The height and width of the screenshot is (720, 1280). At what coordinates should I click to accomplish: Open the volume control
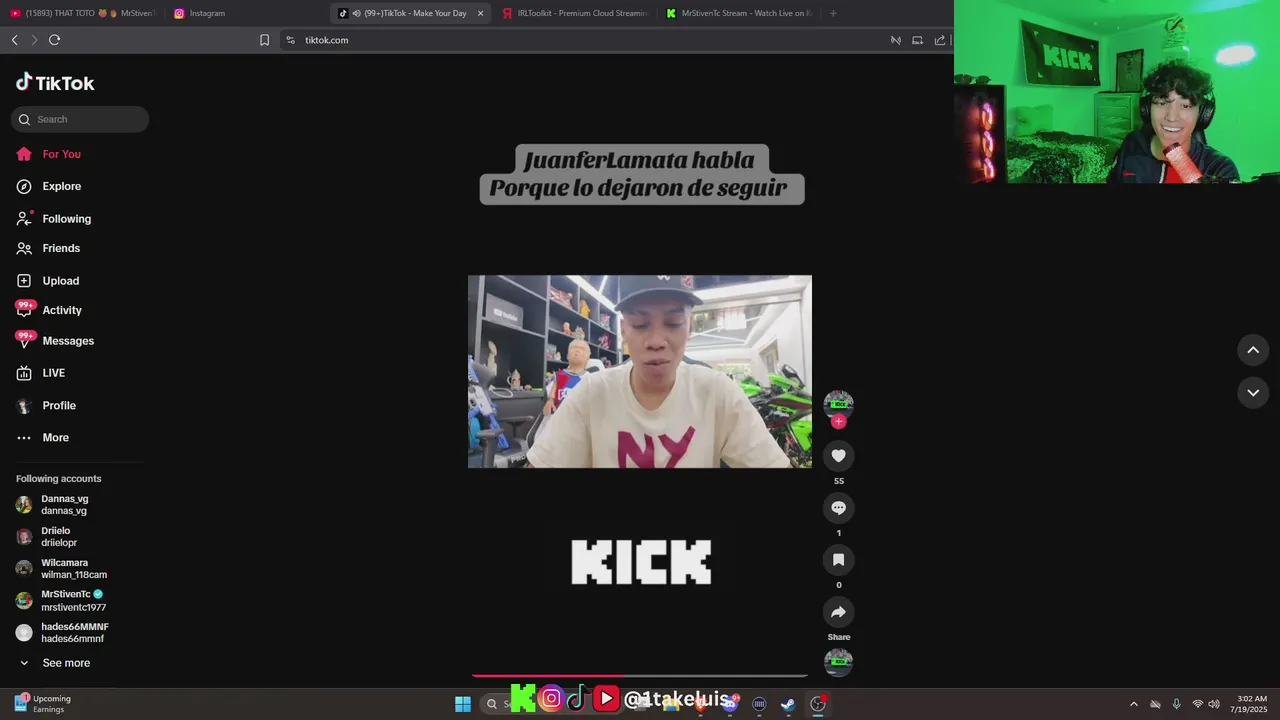click(1214, 704)
